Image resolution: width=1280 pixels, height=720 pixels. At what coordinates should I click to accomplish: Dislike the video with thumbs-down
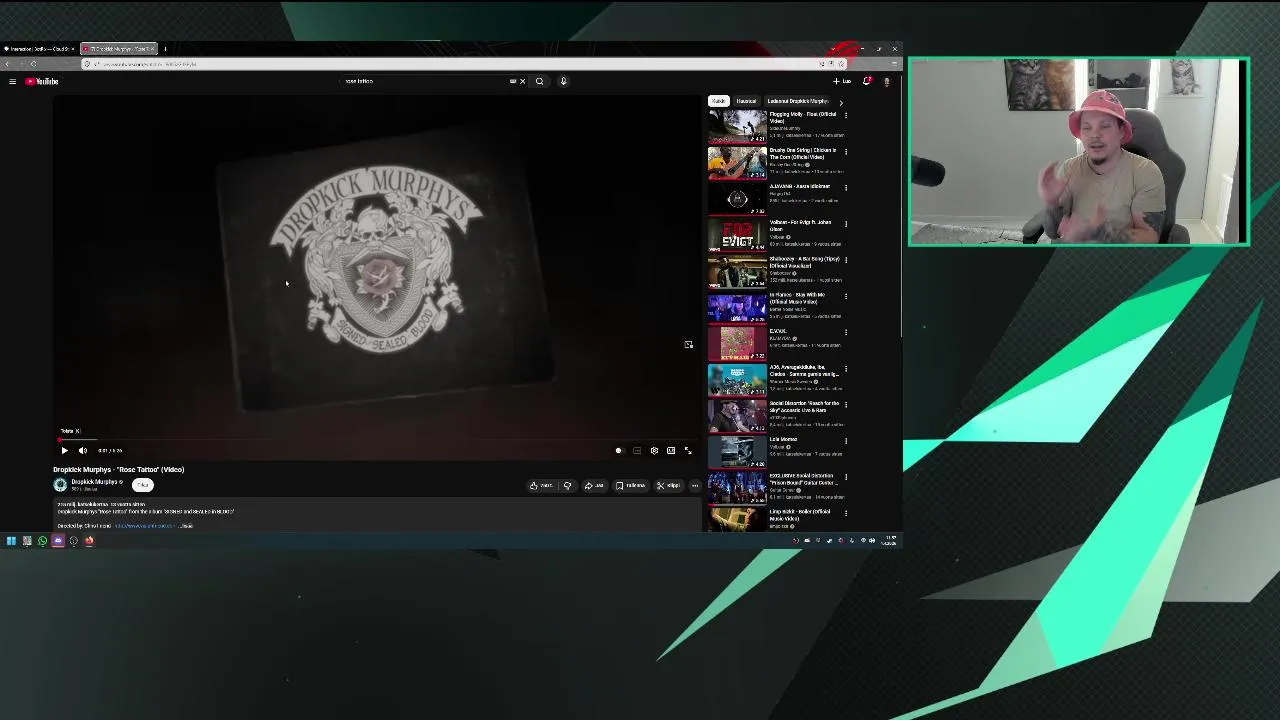click(567, 486)
